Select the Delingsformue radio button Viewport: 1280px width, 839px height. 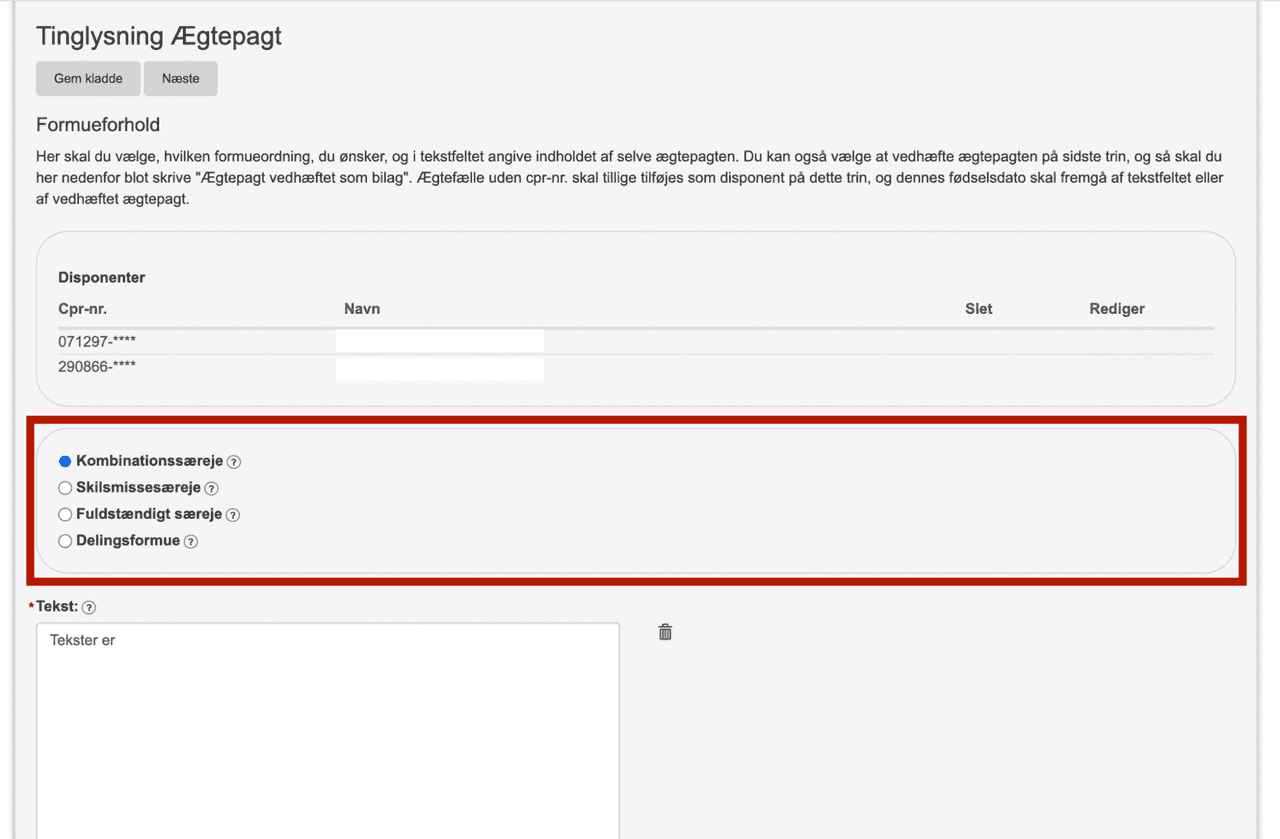[x=65, y=541]
